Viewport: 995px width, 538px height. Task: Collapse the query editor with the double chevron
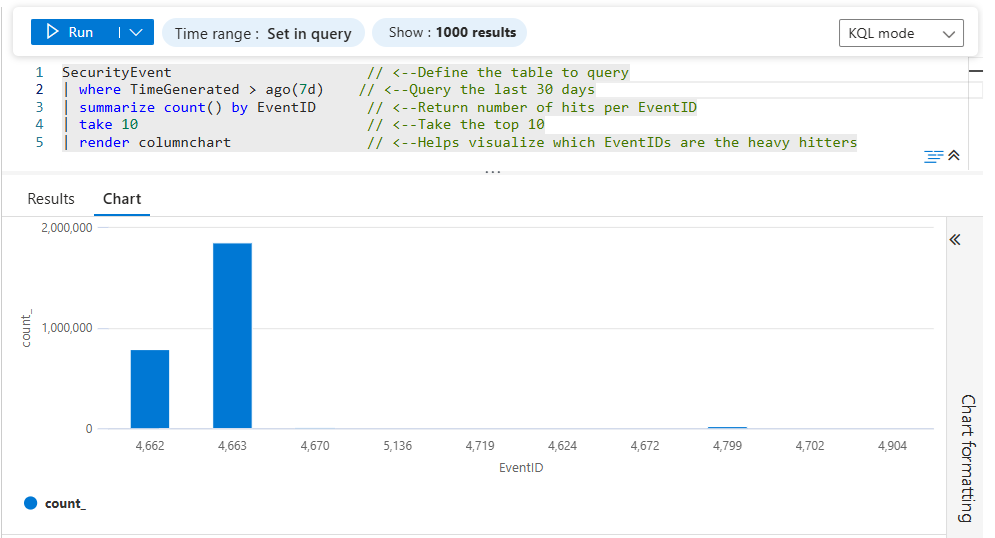954,156
